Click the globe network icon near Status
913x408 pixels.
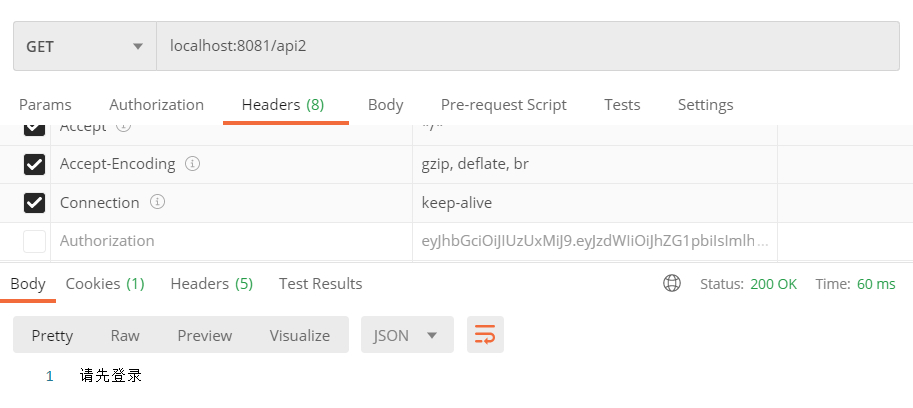pos(672,283)
